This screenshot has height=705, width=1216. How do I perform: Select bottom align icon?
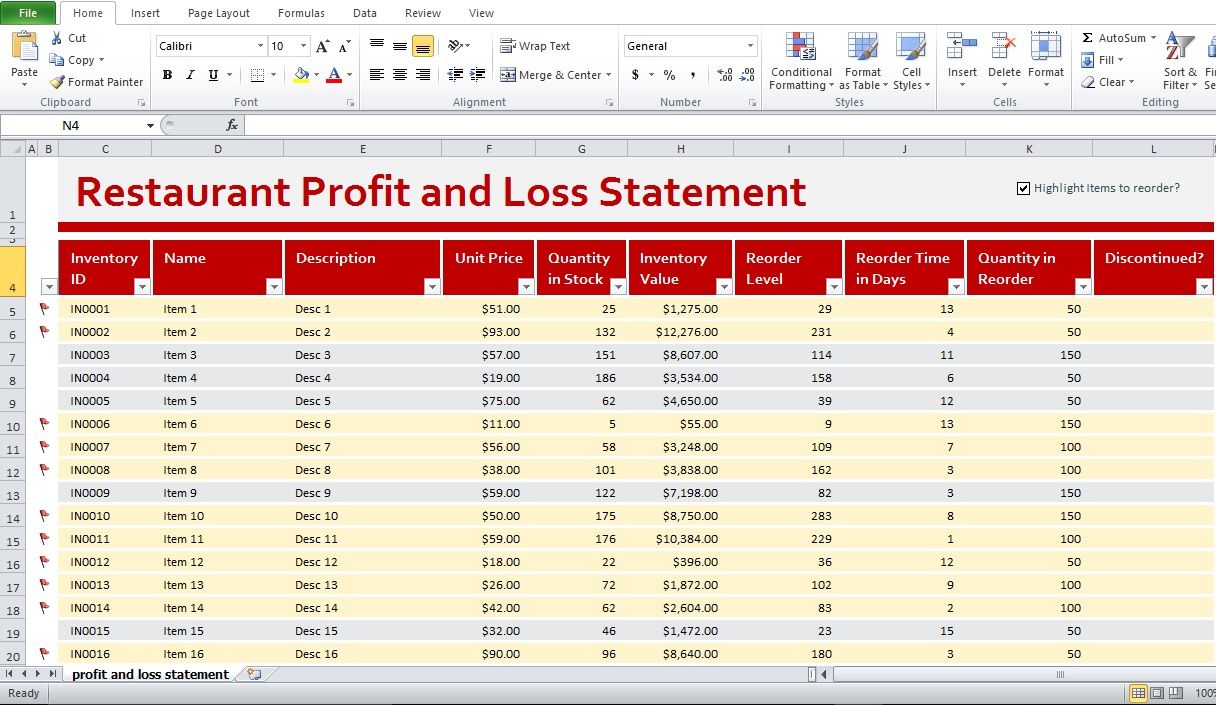click(x=423, y=46)
